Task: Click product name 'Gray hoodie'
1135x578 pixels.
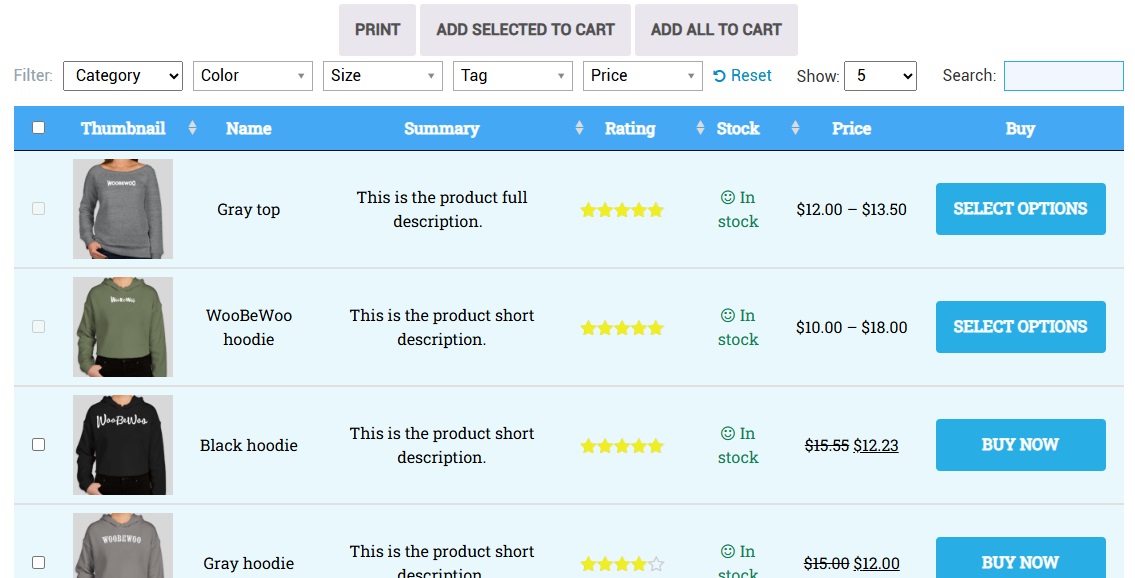Action: (x=248, y=564)
